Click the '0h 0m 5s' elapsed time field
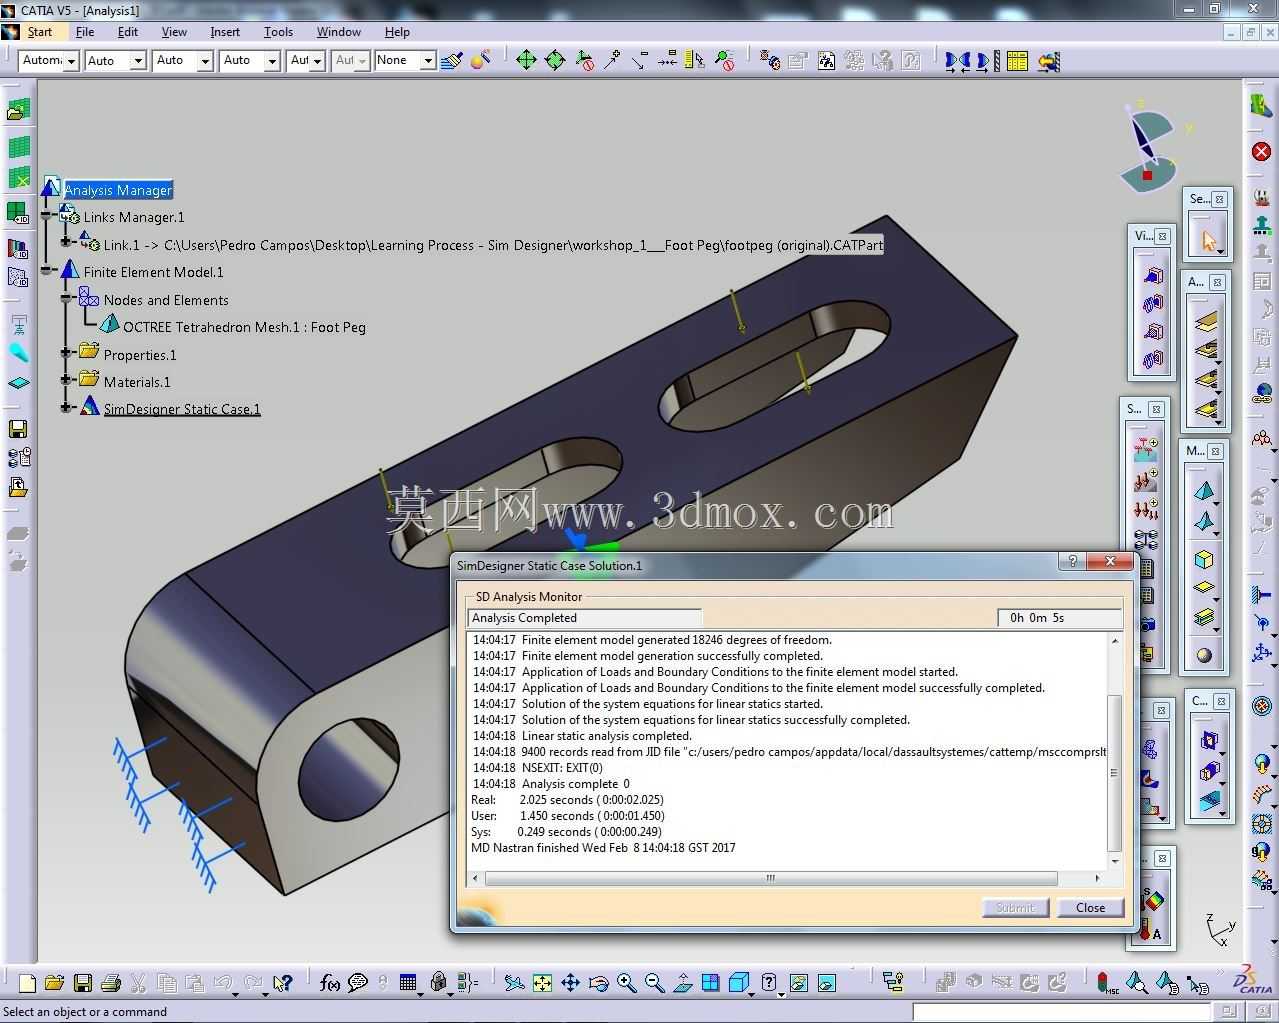This screenshot has height=1023, width=1279. pos(1059,618)
